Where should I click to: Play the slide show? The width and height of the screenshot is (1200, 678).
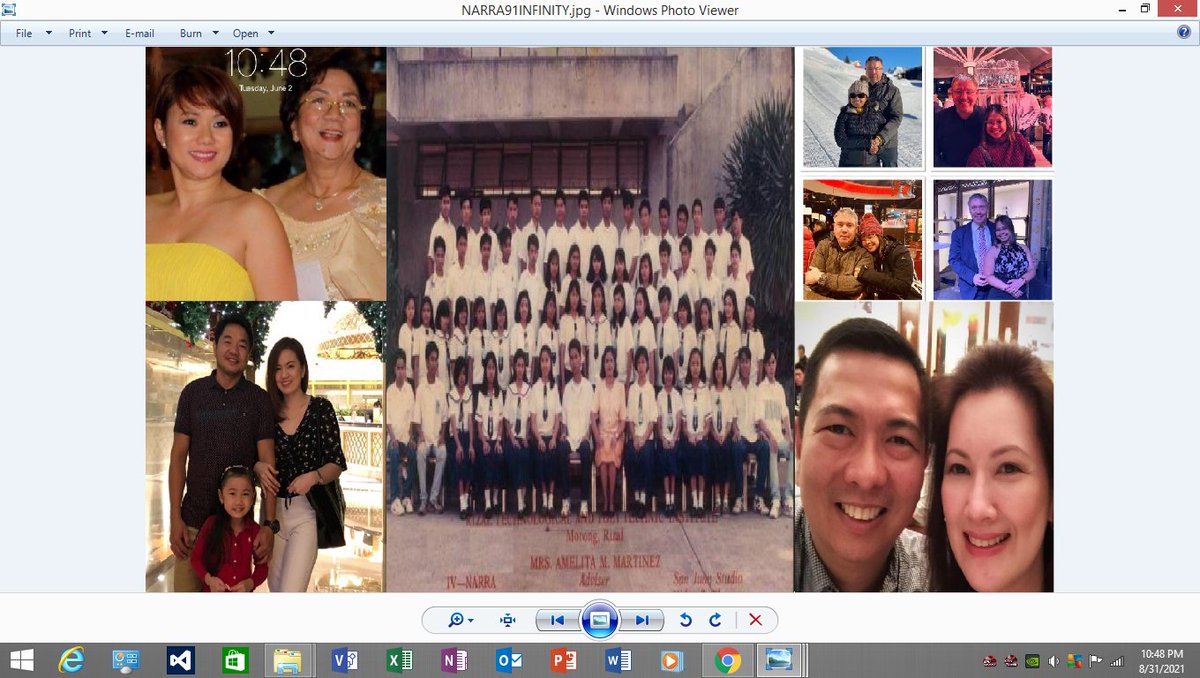coord(599,620)
